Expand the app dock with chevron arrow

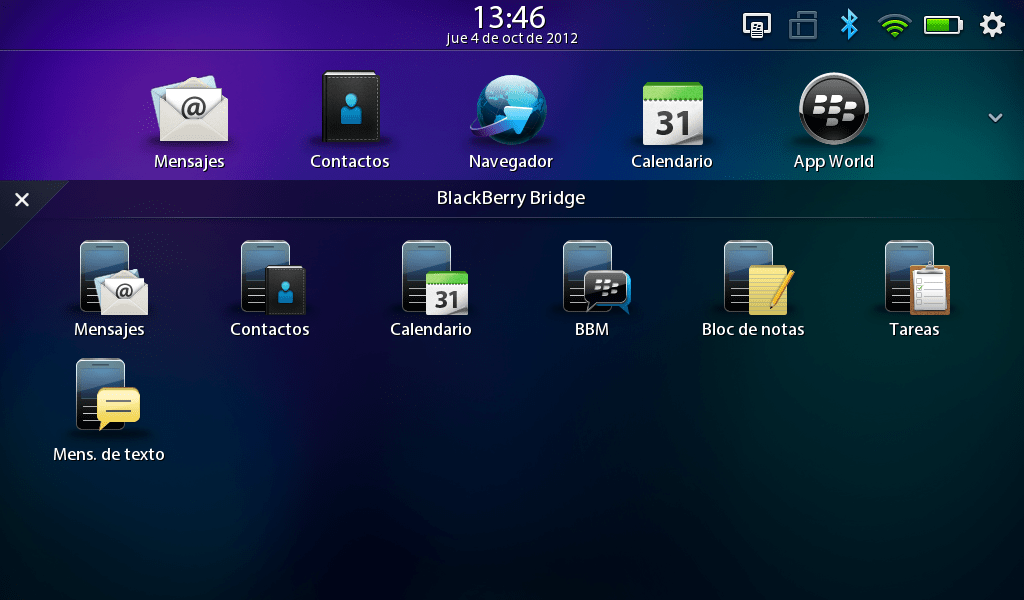[995, 118]
